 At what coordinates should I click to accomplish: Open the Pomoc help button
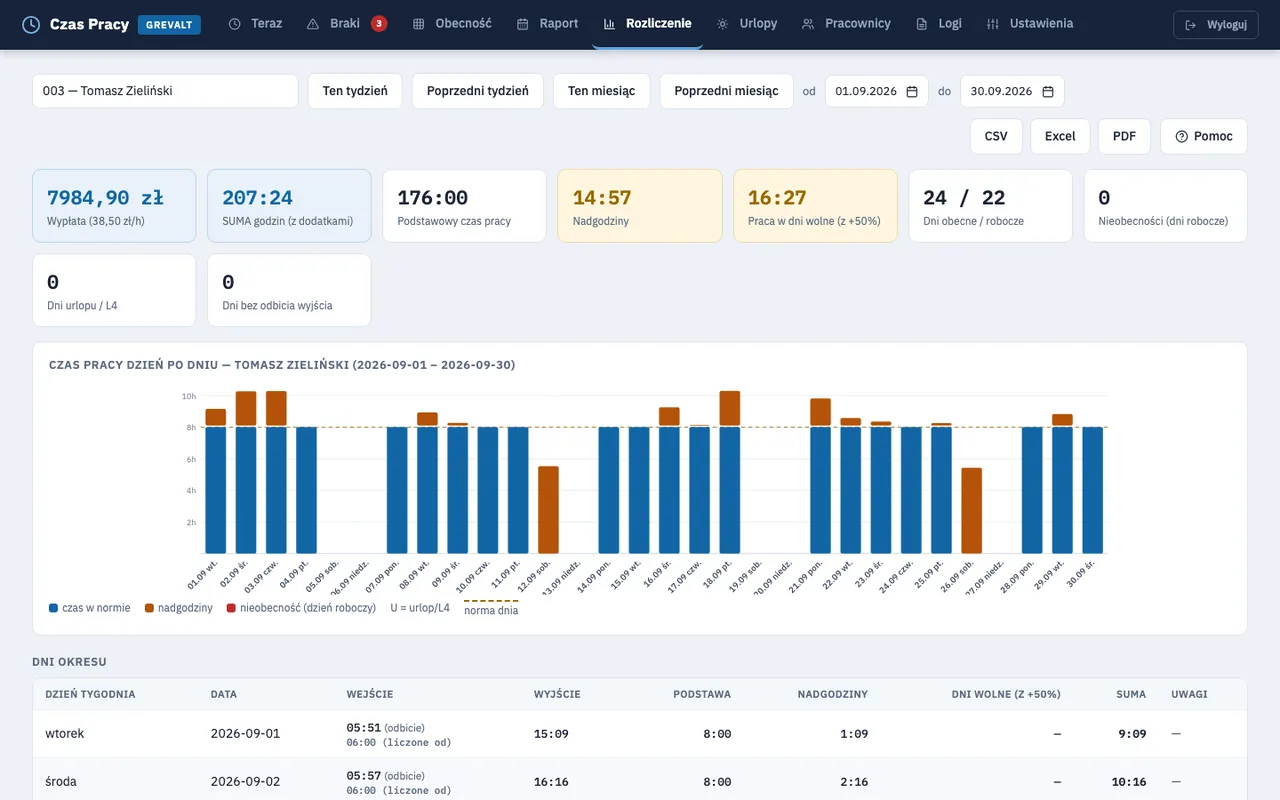[1204, 136]
